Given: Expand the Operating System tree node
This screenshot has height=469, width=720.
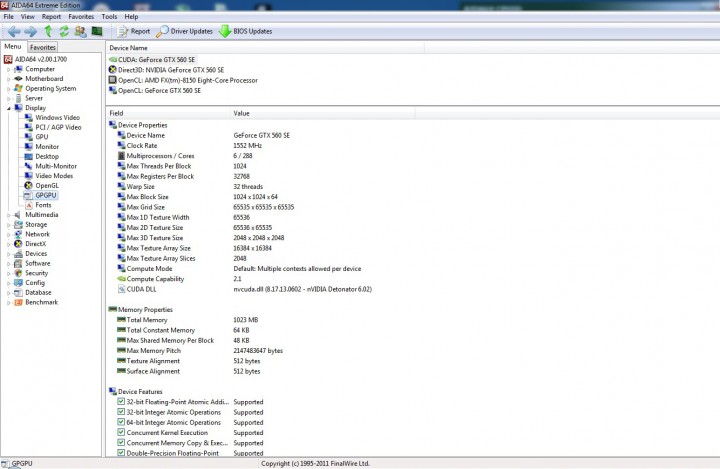Looking at the screenshot, I should (x=8, y=89).
